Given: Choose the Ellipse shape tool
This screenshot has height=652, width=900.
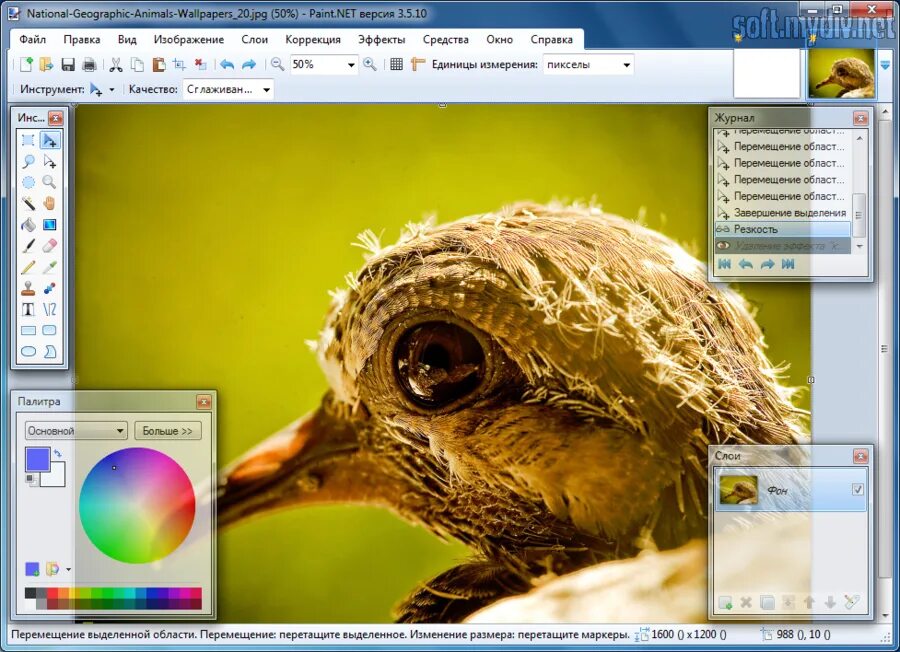Looking at the screenshot, I should coord(28,351).
